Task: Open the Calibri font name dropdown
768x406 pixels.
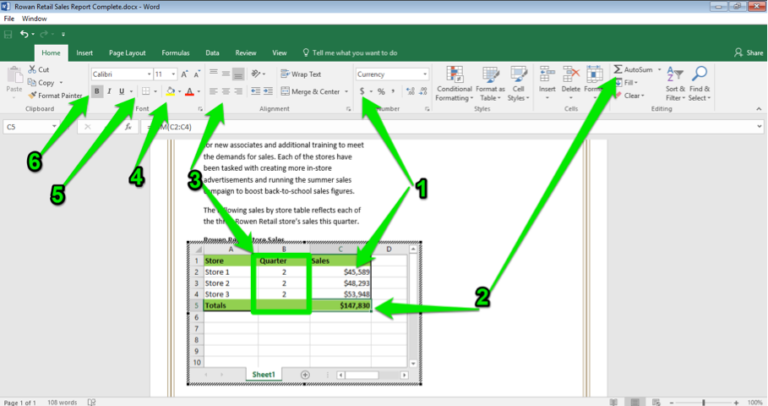Action: (x=149, y=74)
